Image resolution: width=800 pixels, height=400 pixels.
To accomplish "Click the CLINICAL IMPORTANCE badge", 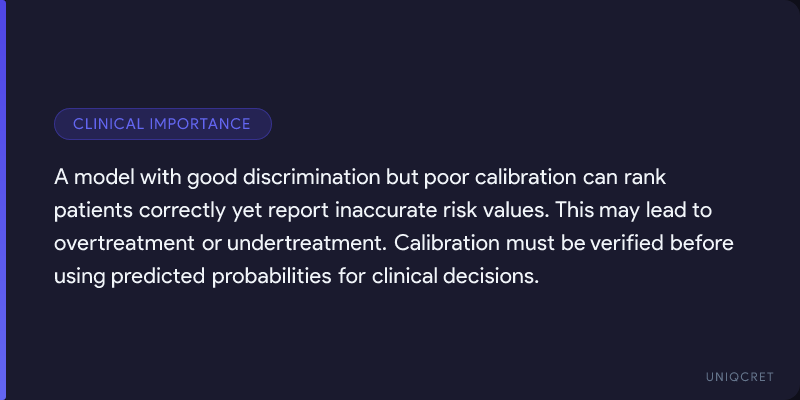I will click(162, 124).
